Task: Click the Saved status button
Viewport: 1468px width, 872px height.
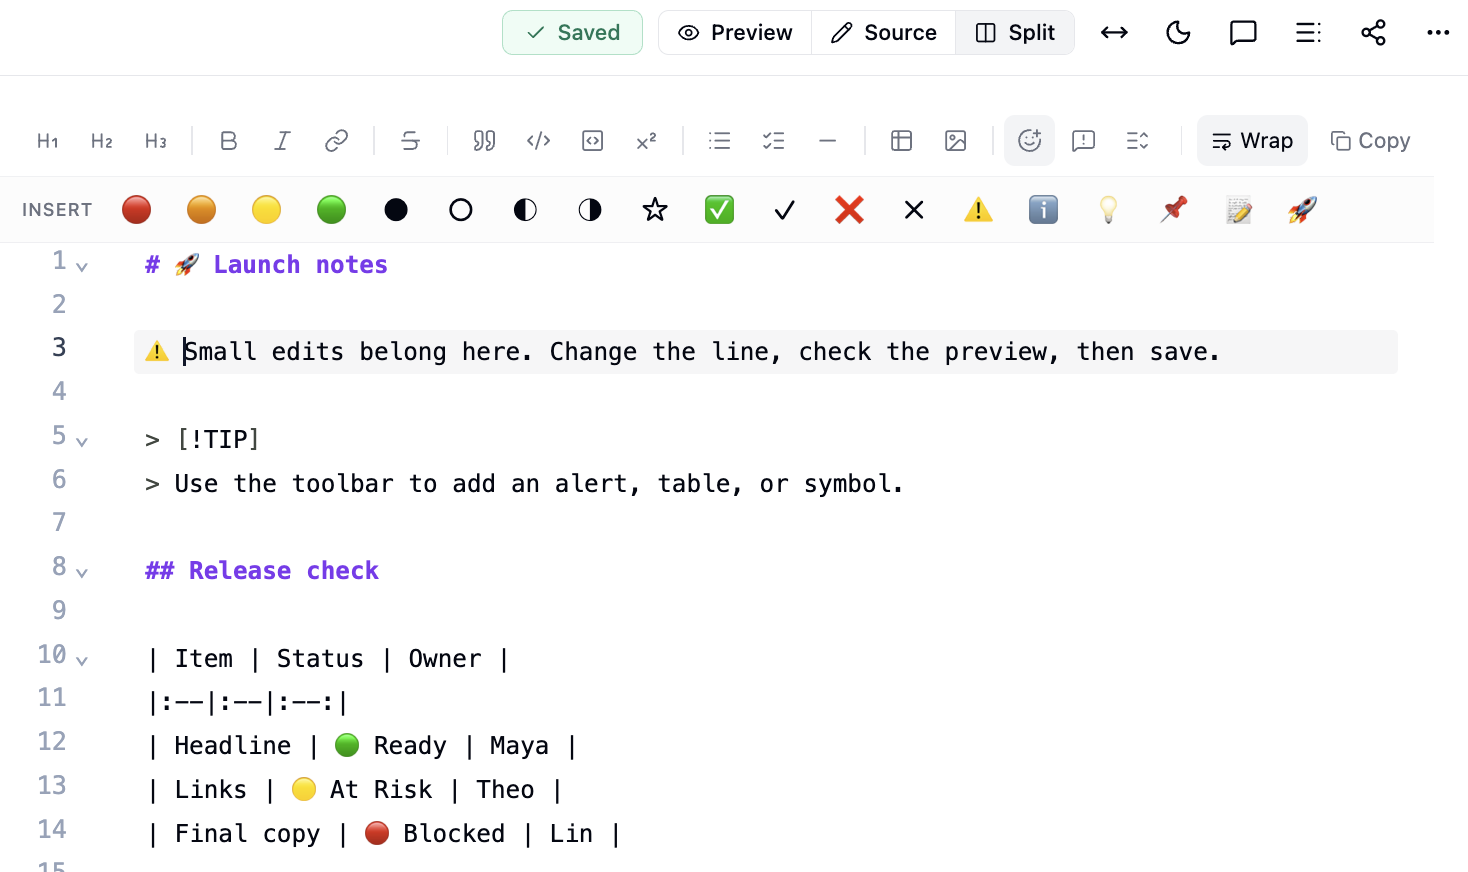Action: click(572, 33)
